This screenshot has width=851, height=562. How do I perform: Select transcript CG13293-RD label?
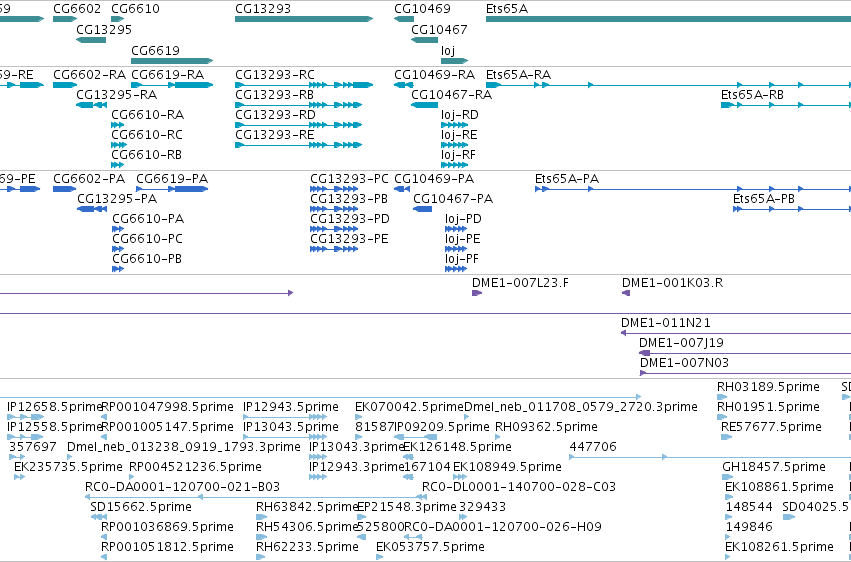(x=275, y=114)
